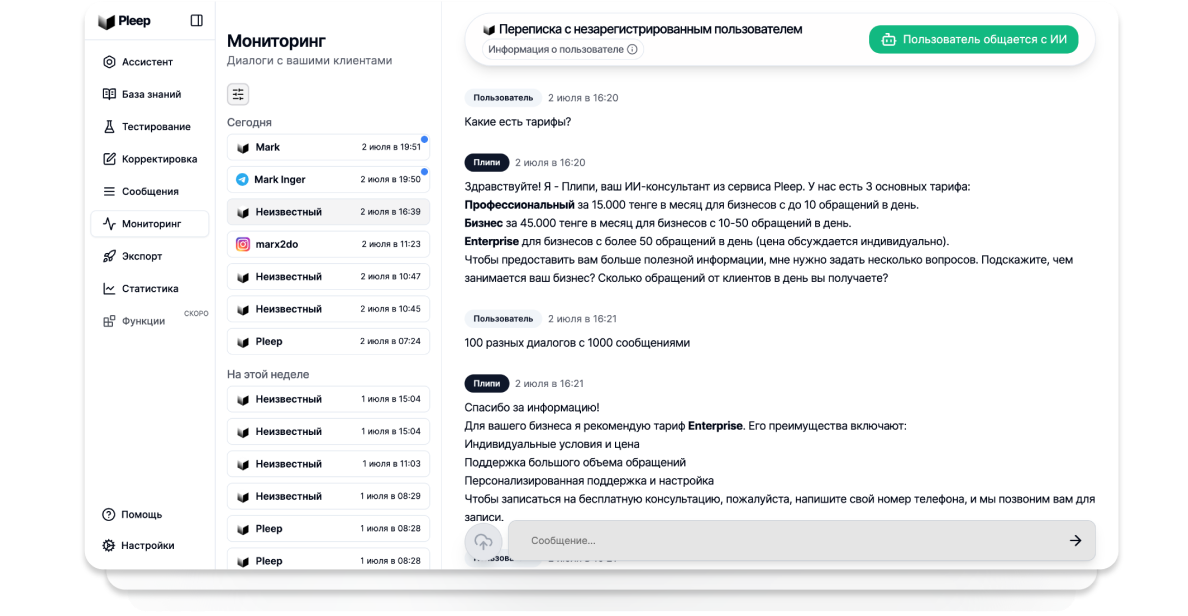Click the Плипи badge at 16:20
1188x616 pixels.
click(486, 162)
